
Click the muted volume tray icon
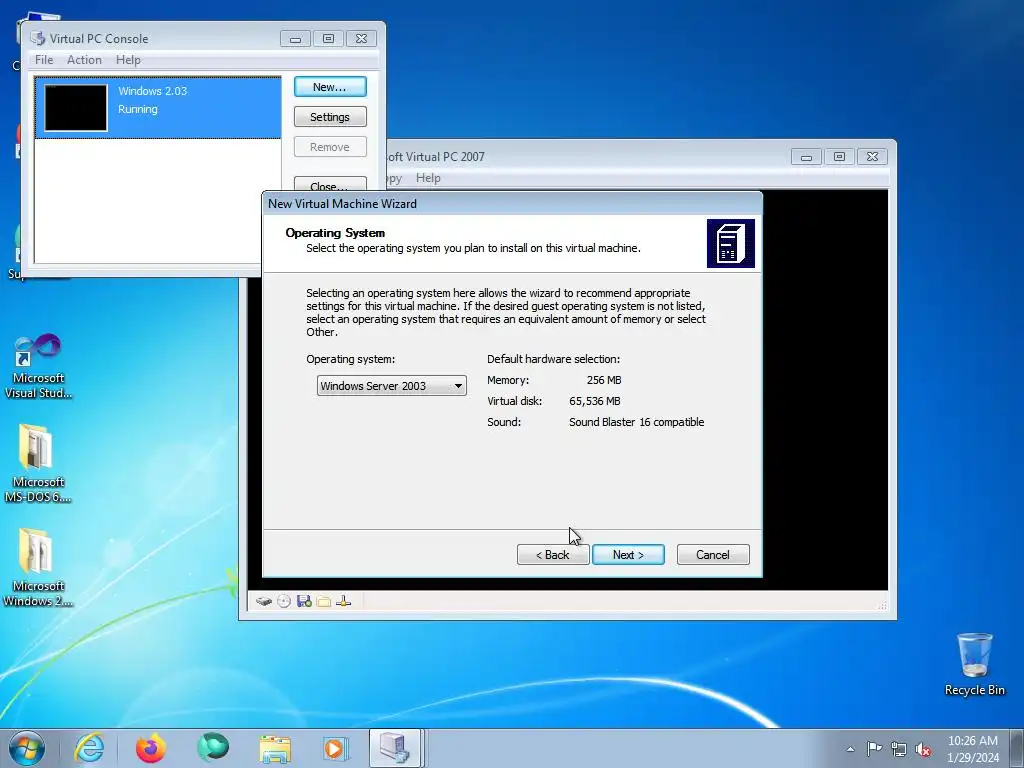[x=923, y=749]
